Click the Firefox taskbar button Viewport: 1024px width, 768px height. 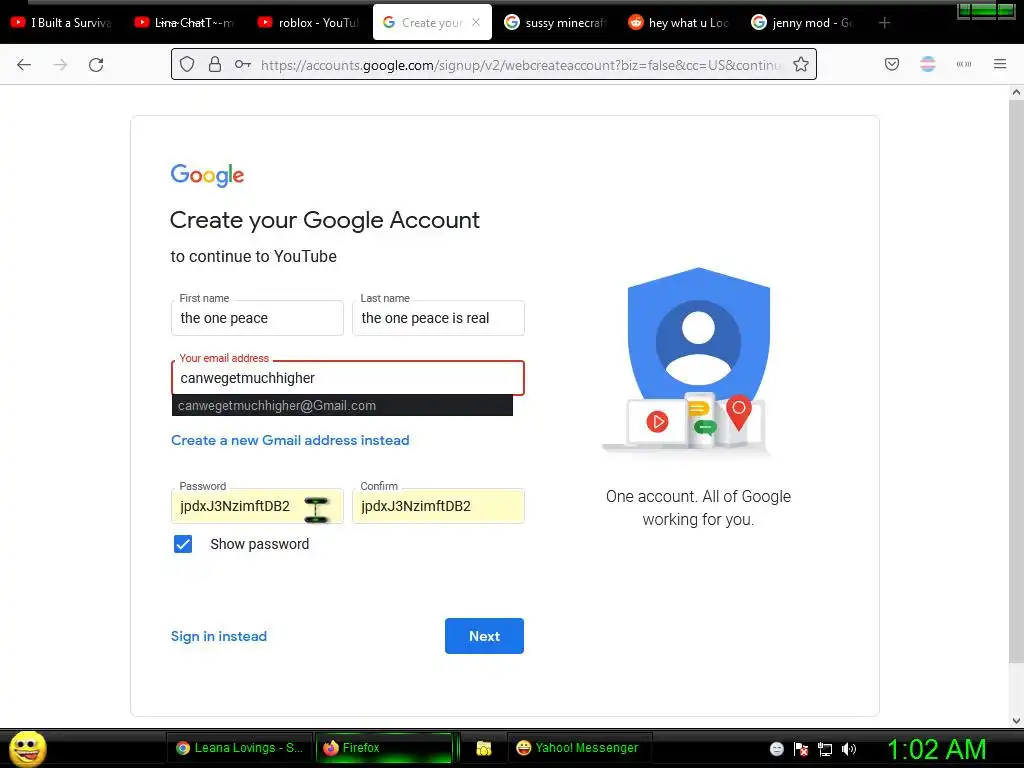[384, 748]
